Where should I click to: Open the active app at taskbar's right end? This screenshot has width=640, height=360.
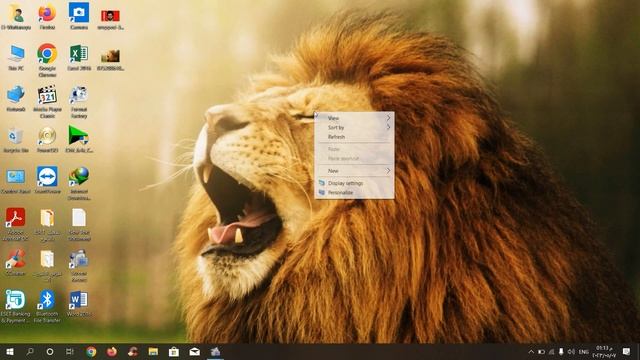click(215, 352)
